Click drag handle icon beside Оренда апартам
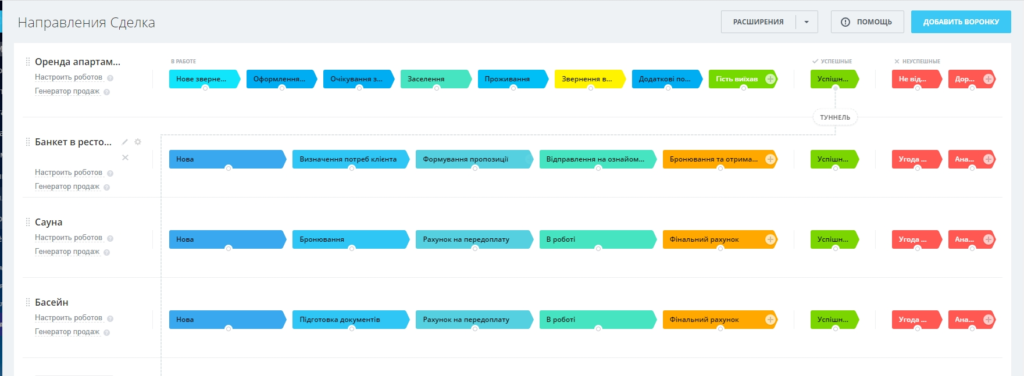Screen dimensions: 1024x376 click(28, 62)
